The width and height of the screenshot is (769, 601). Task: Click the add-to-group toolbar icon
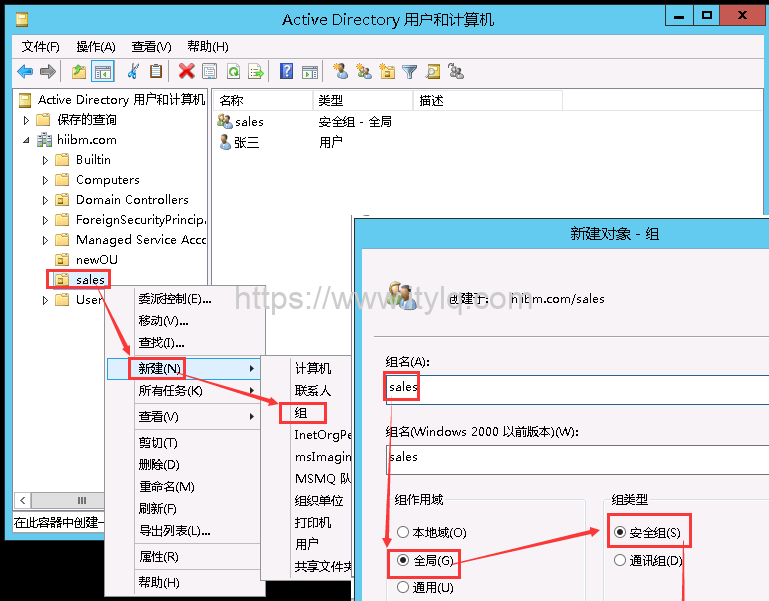(456, 72)
